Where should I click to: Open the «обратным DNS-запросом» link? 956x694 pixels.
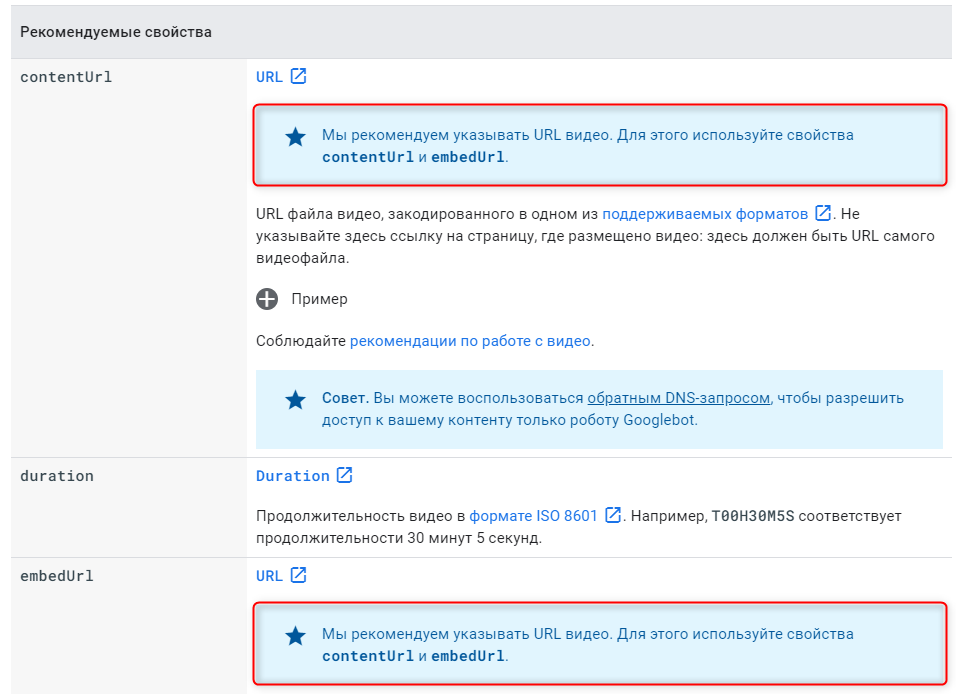pos(678,398)
